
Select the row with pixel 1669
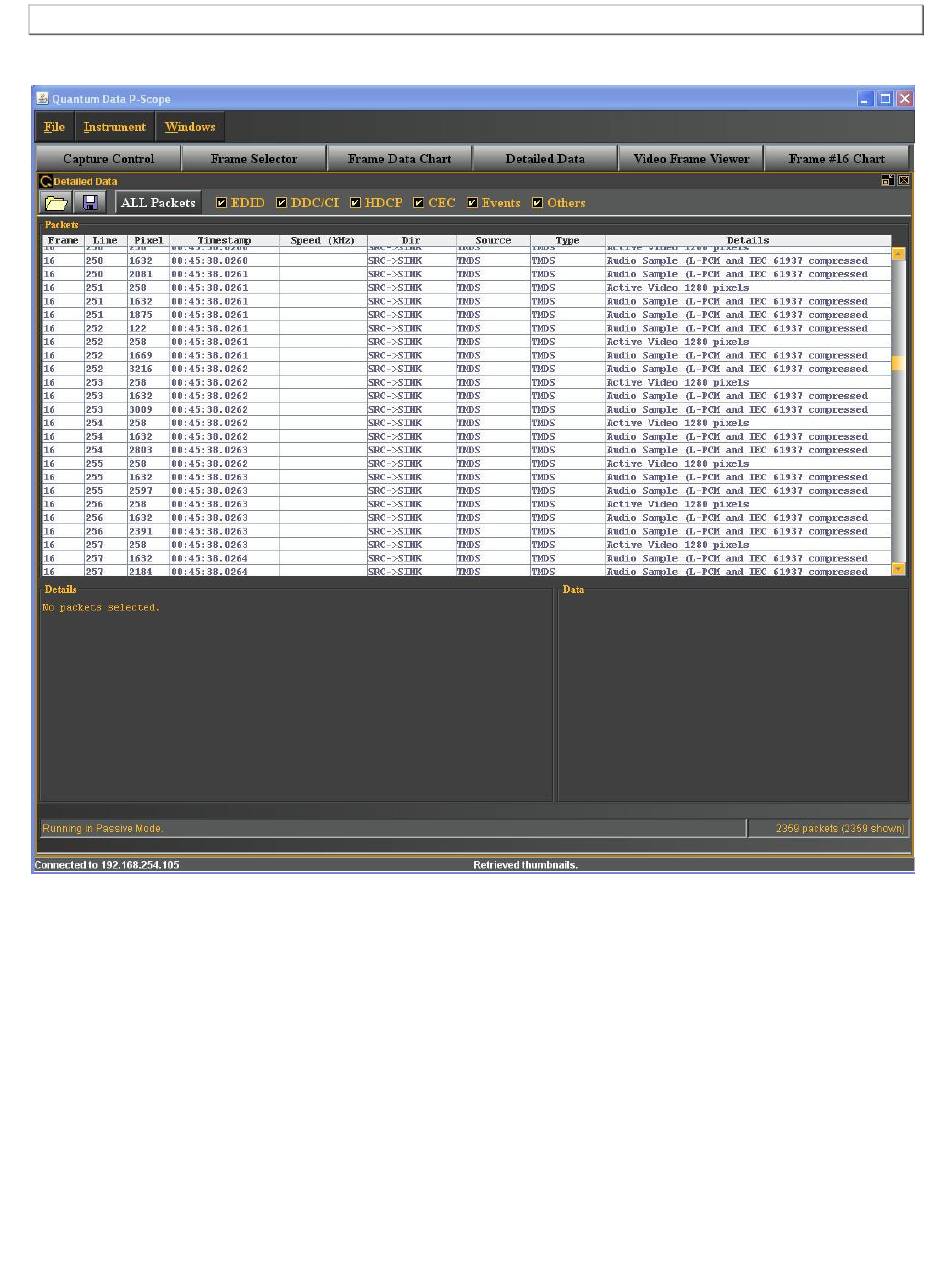[466, 355]
